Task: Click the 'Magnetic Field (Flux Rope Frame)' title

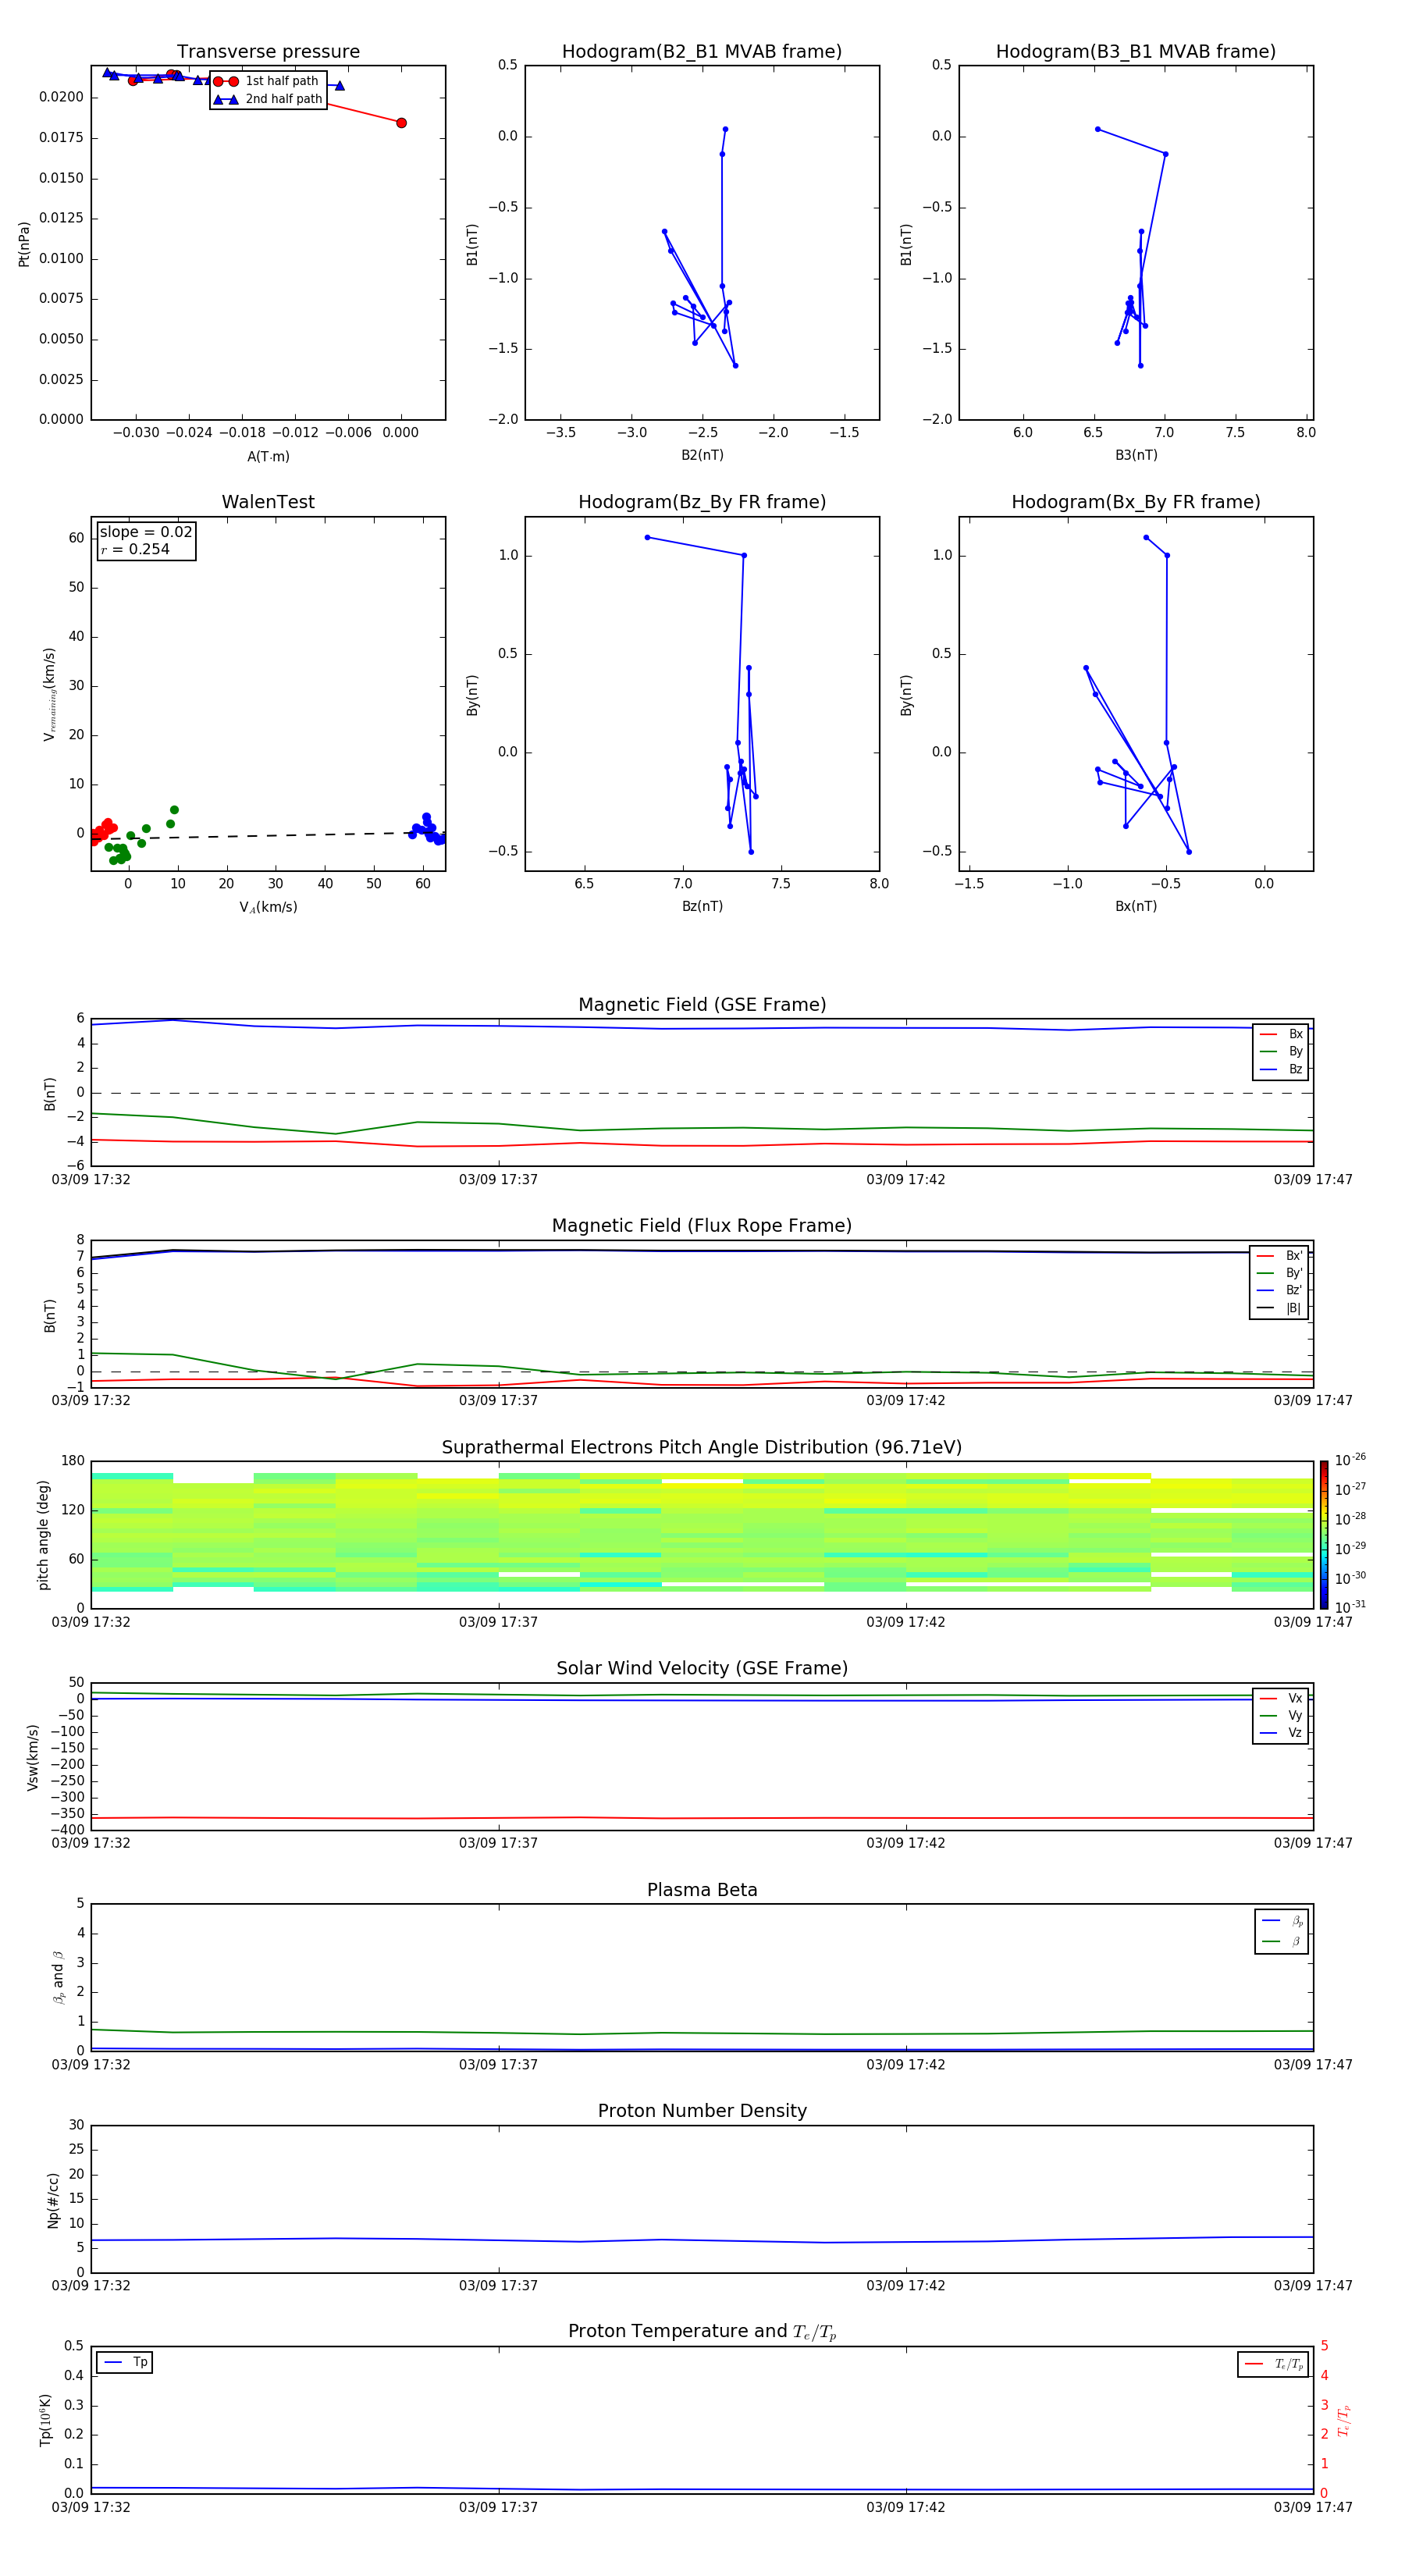Action: 702,1226
